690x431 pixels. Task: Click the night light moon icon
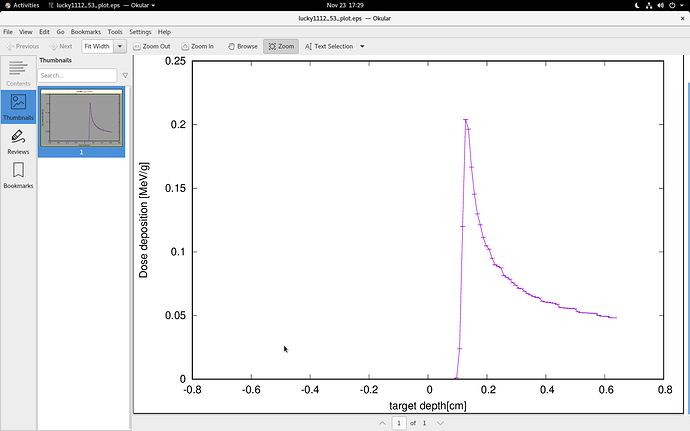pyautogui.click(x=637, y=5)
